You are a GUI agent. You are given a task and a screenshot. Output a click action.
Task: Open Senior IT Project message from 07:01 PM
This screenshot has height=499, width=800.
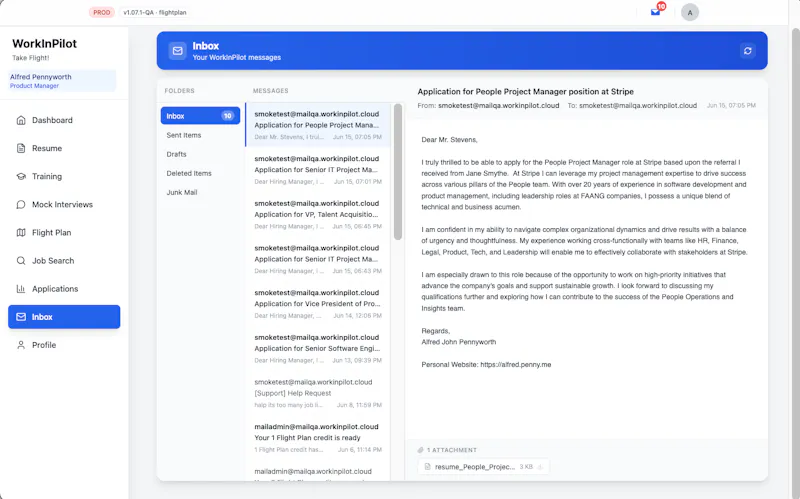(x=318, y=169)
